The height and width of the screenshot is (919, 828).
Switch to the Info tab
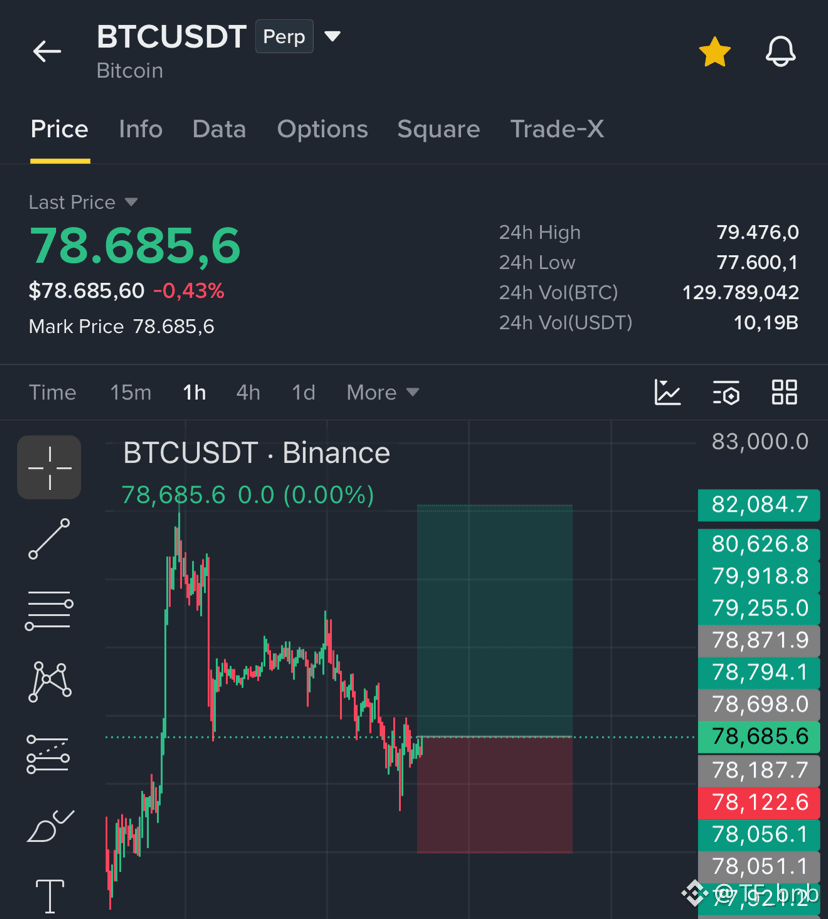pyautogui.click(x=141, y=129)
